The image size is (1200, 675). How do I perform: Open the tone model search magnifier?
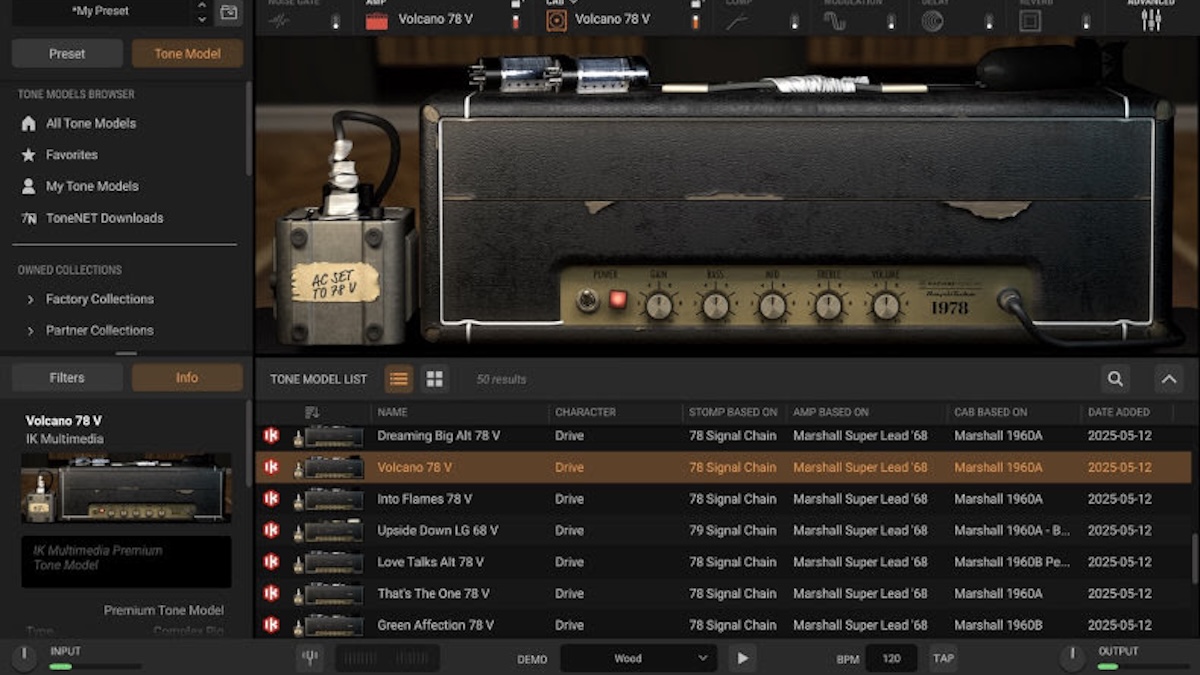tap(1115, 379)
